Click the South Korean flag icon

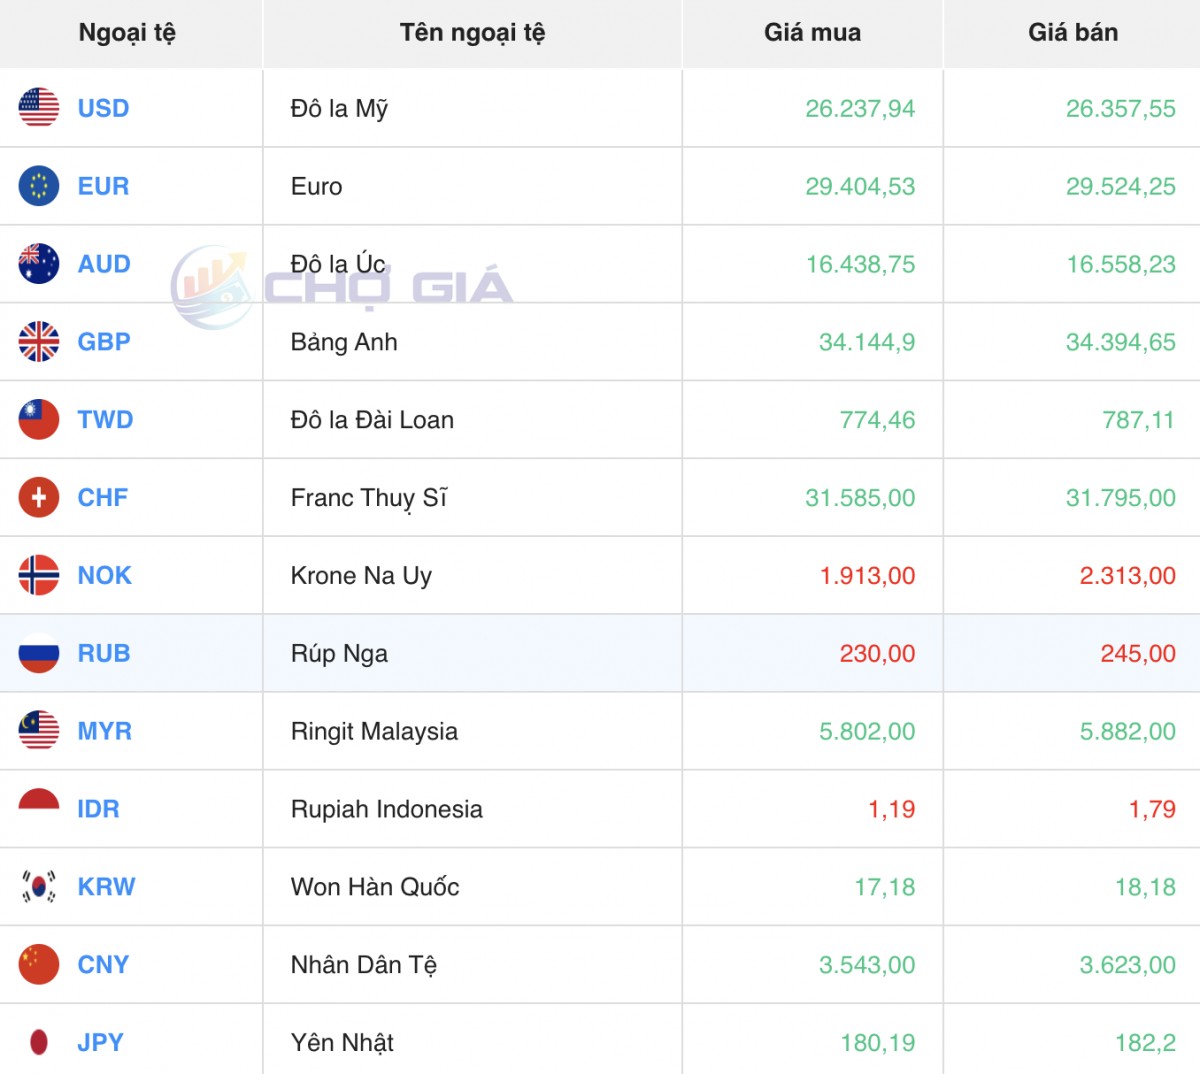[x=39, y=887]
